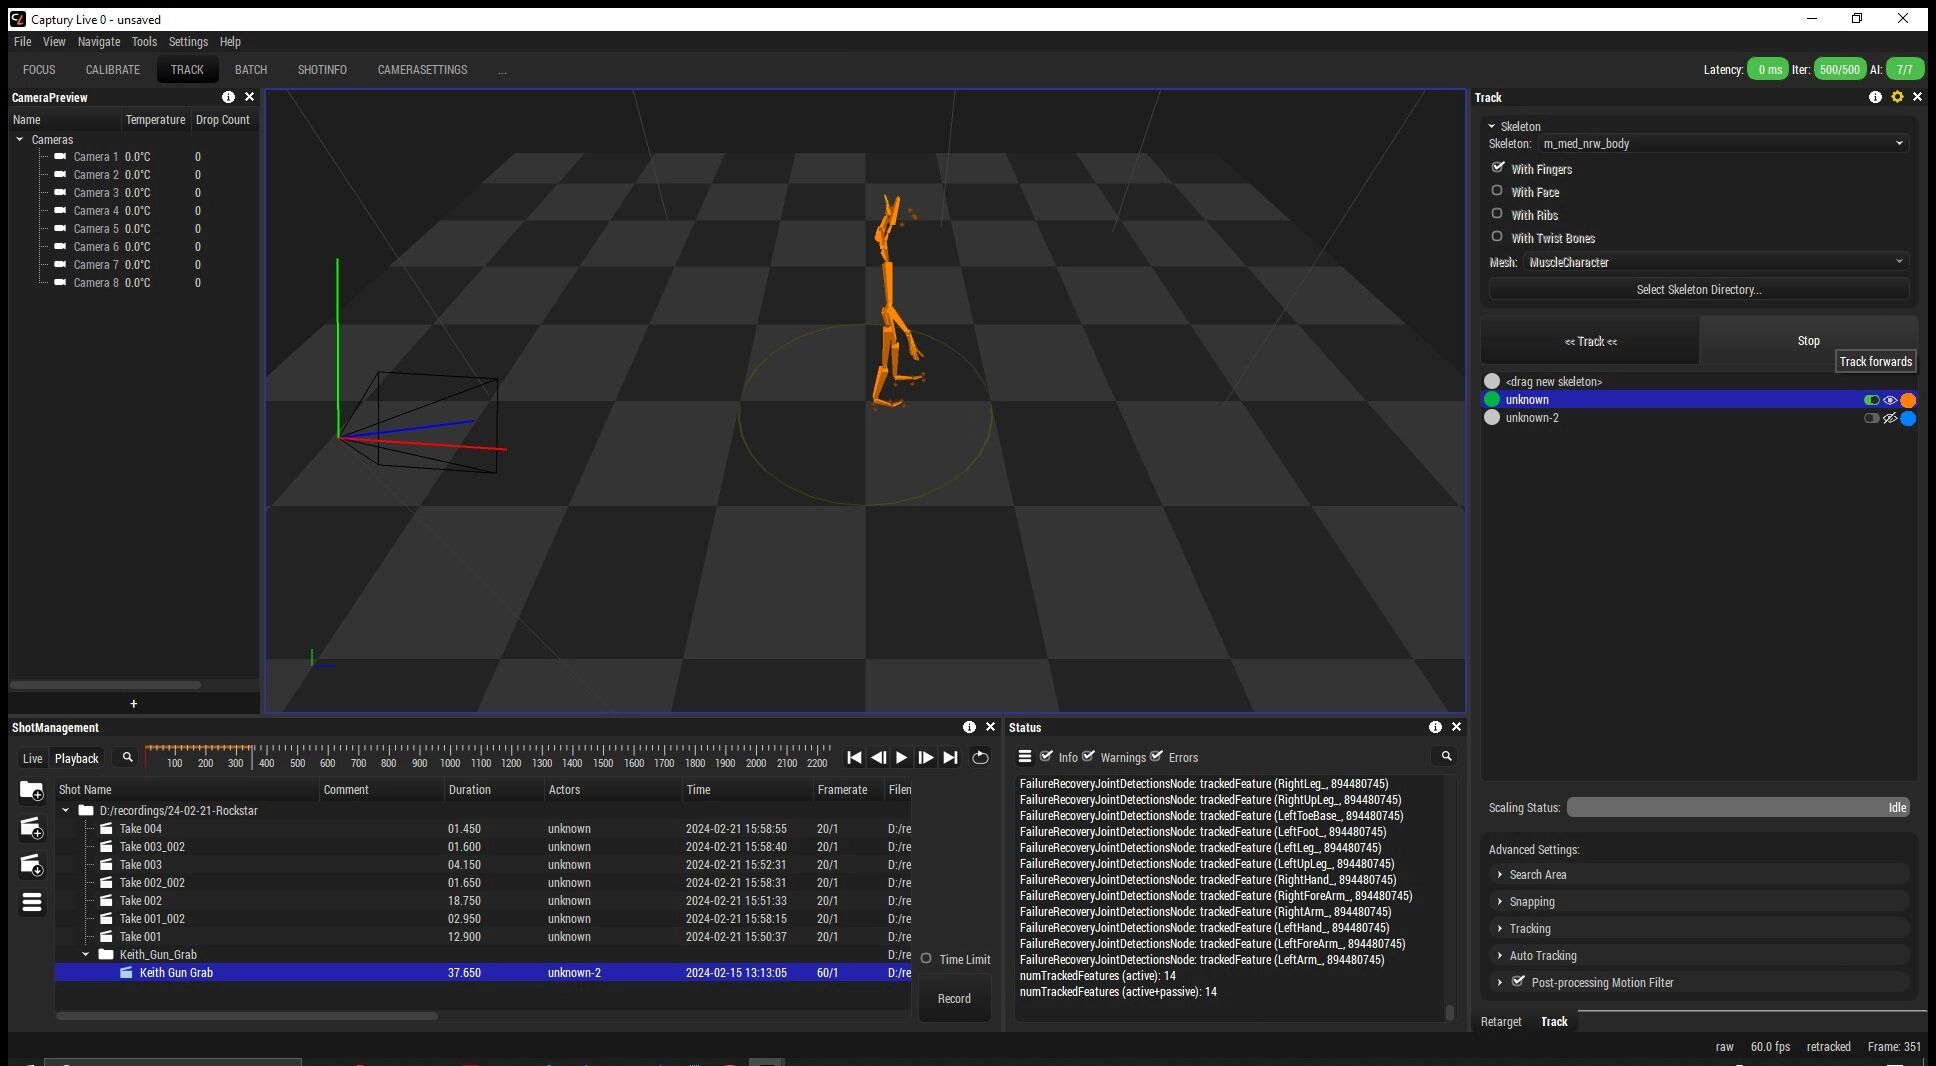The image size is (1936, 1066).
Task: Collapse the Keith_Gun_Grab folder
Action: pos(86,955)
